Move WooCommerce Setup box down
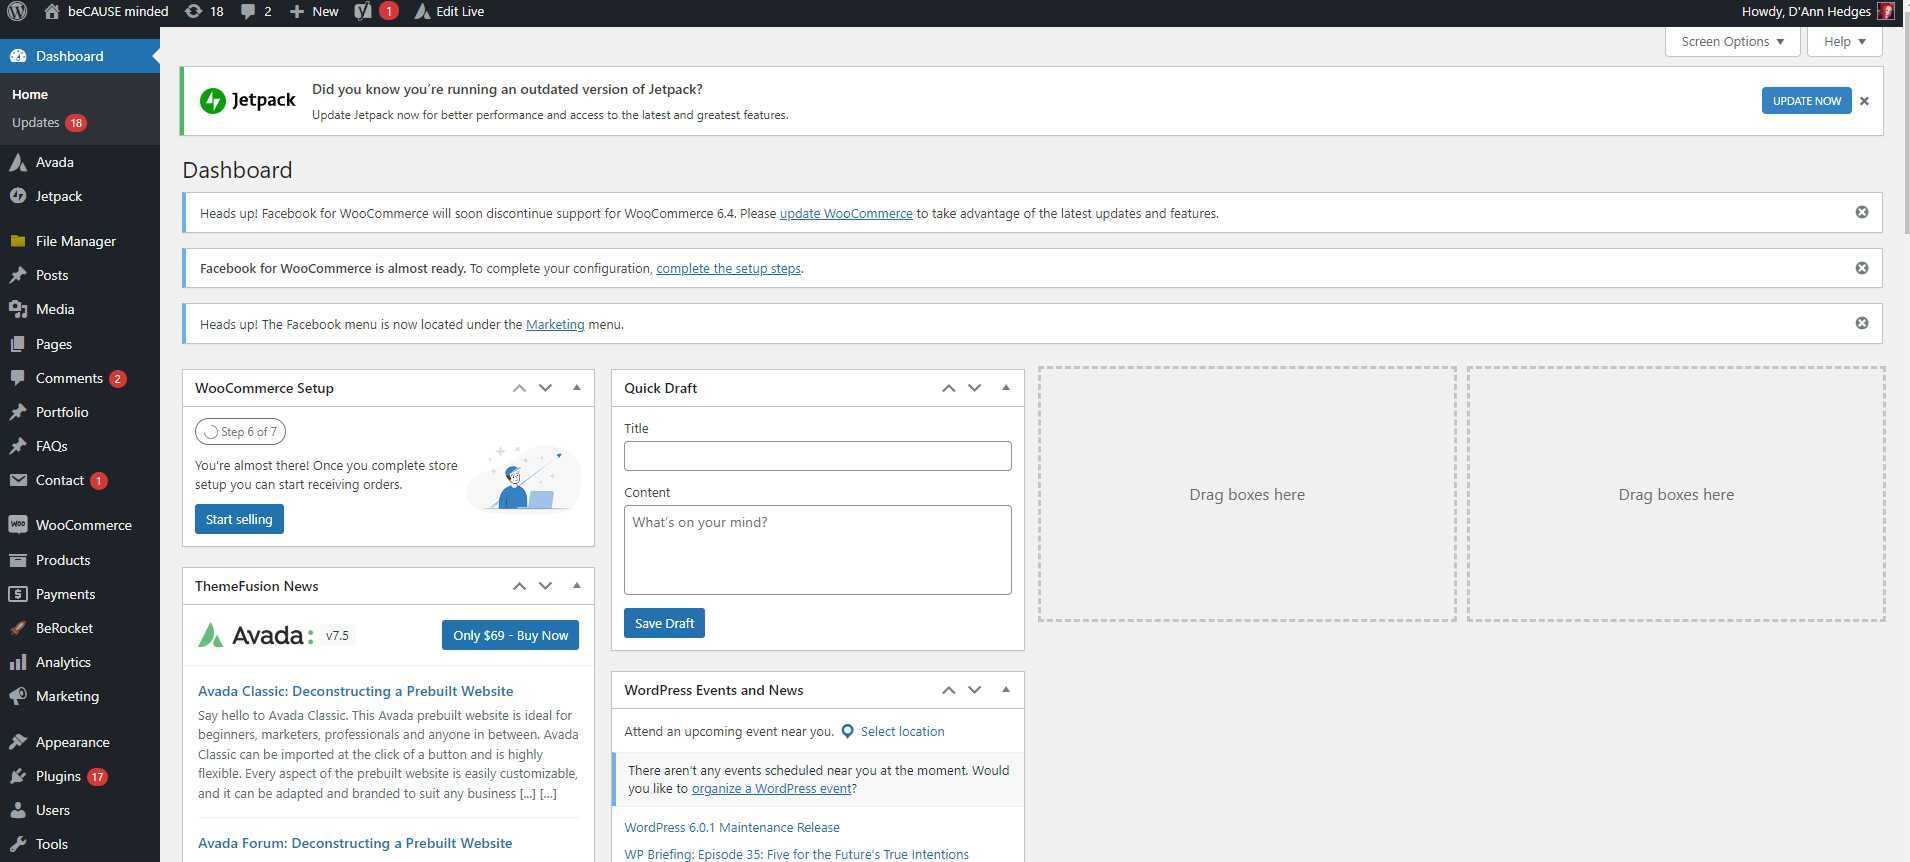This screenshot has height=862, width=1910. click(x=545, y=388)
